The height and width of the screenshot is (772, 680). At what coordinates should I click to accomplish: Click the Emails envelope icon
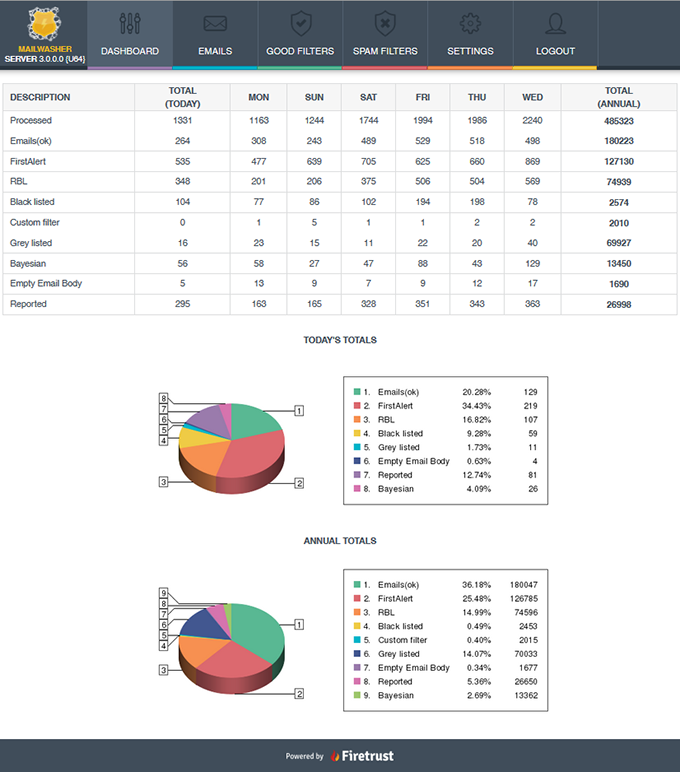[x=215, y=23]
